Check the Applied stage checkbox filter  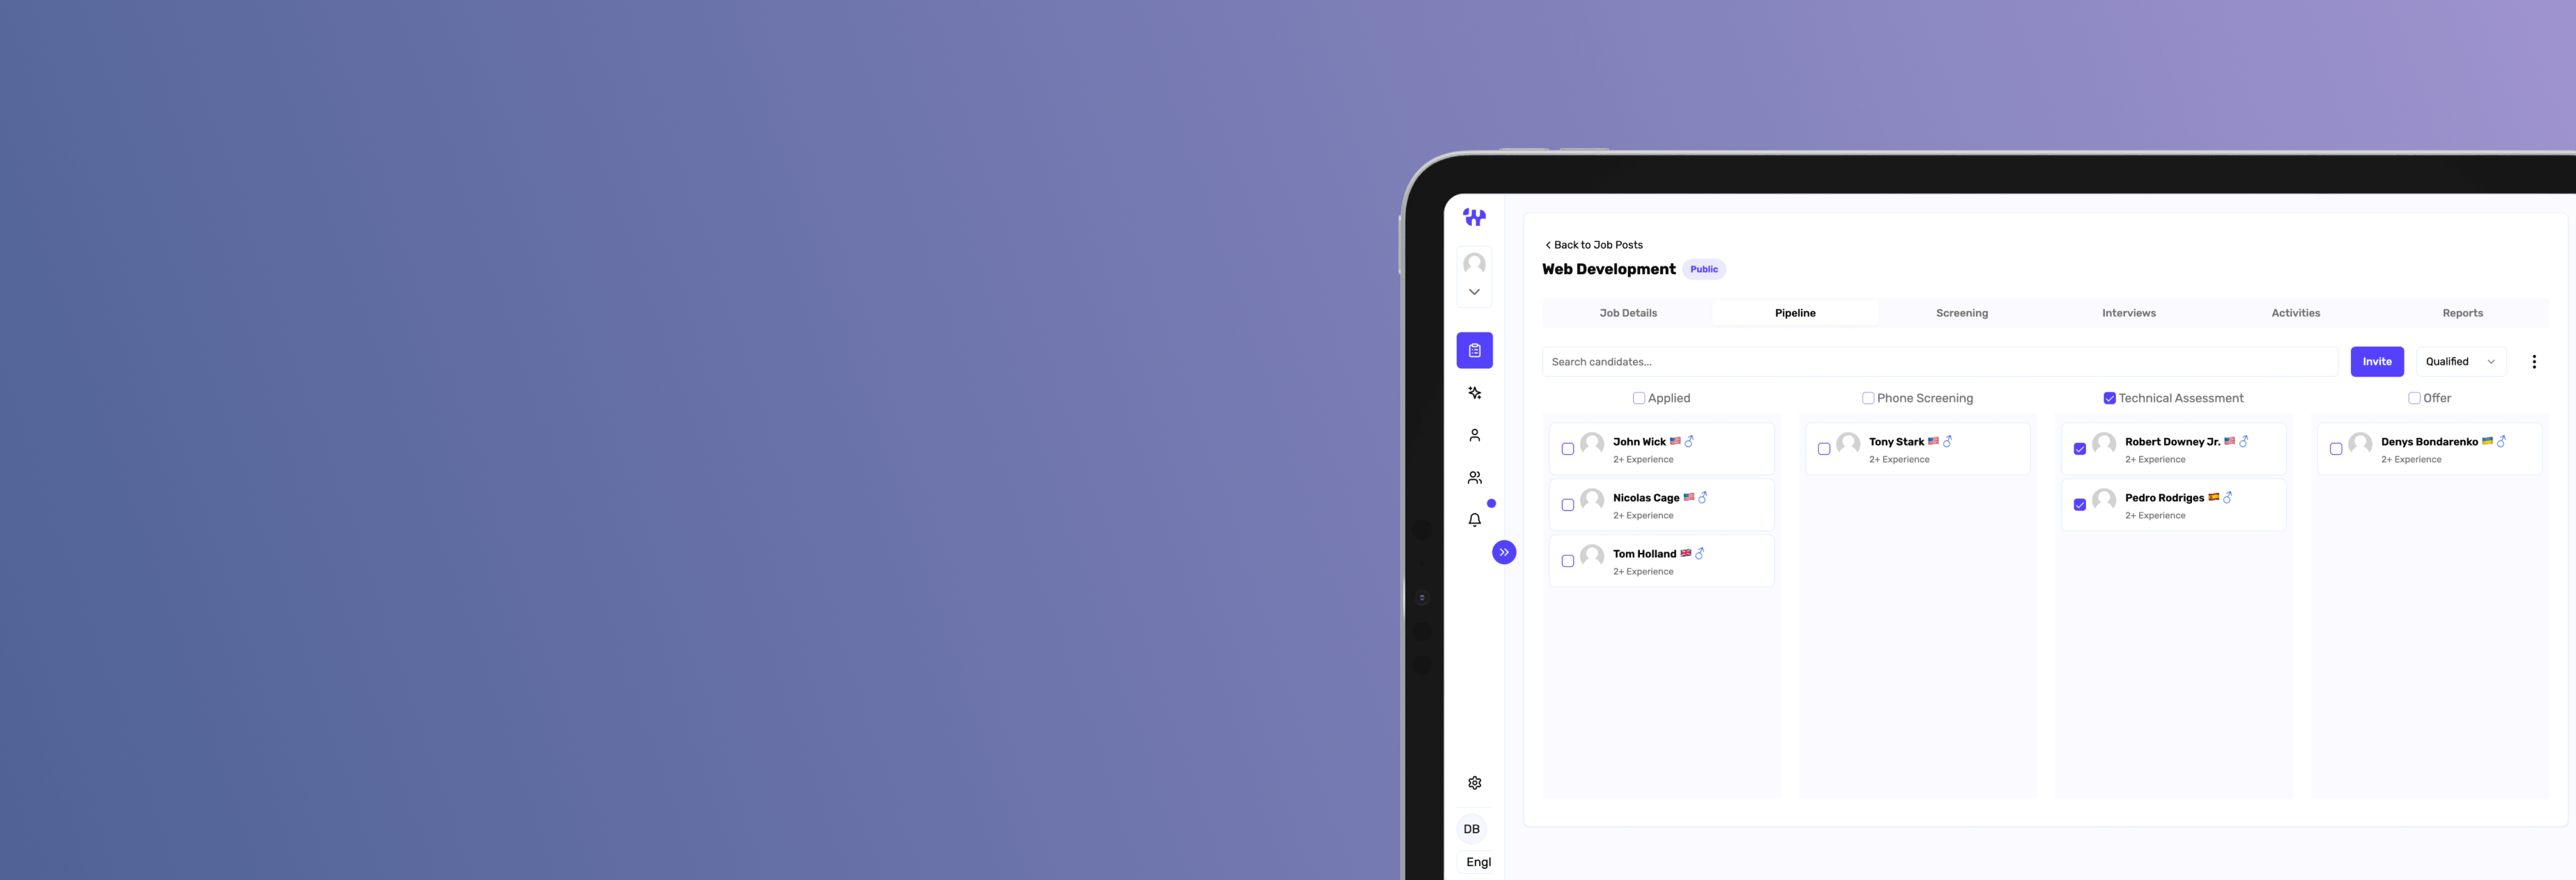1639,396
